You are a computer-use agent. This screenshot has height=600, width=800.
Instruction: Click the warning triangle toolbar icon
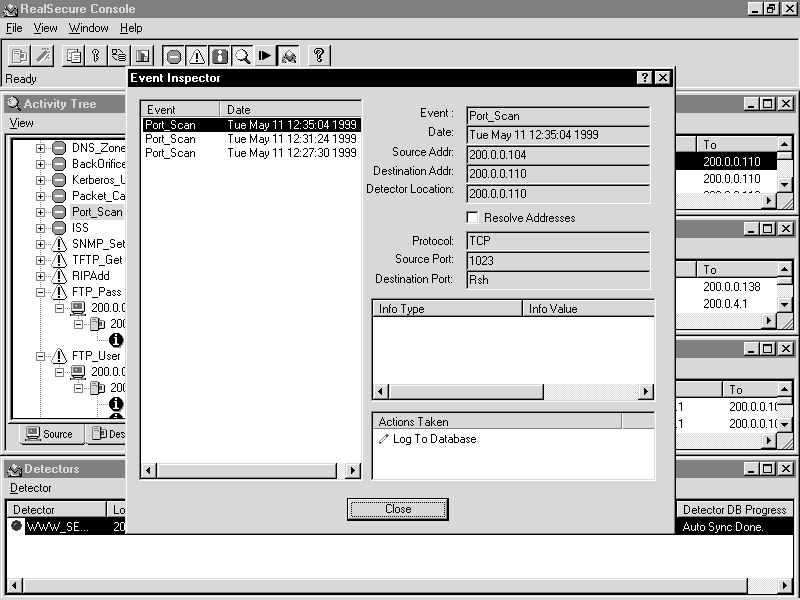(x=197, y=56)
